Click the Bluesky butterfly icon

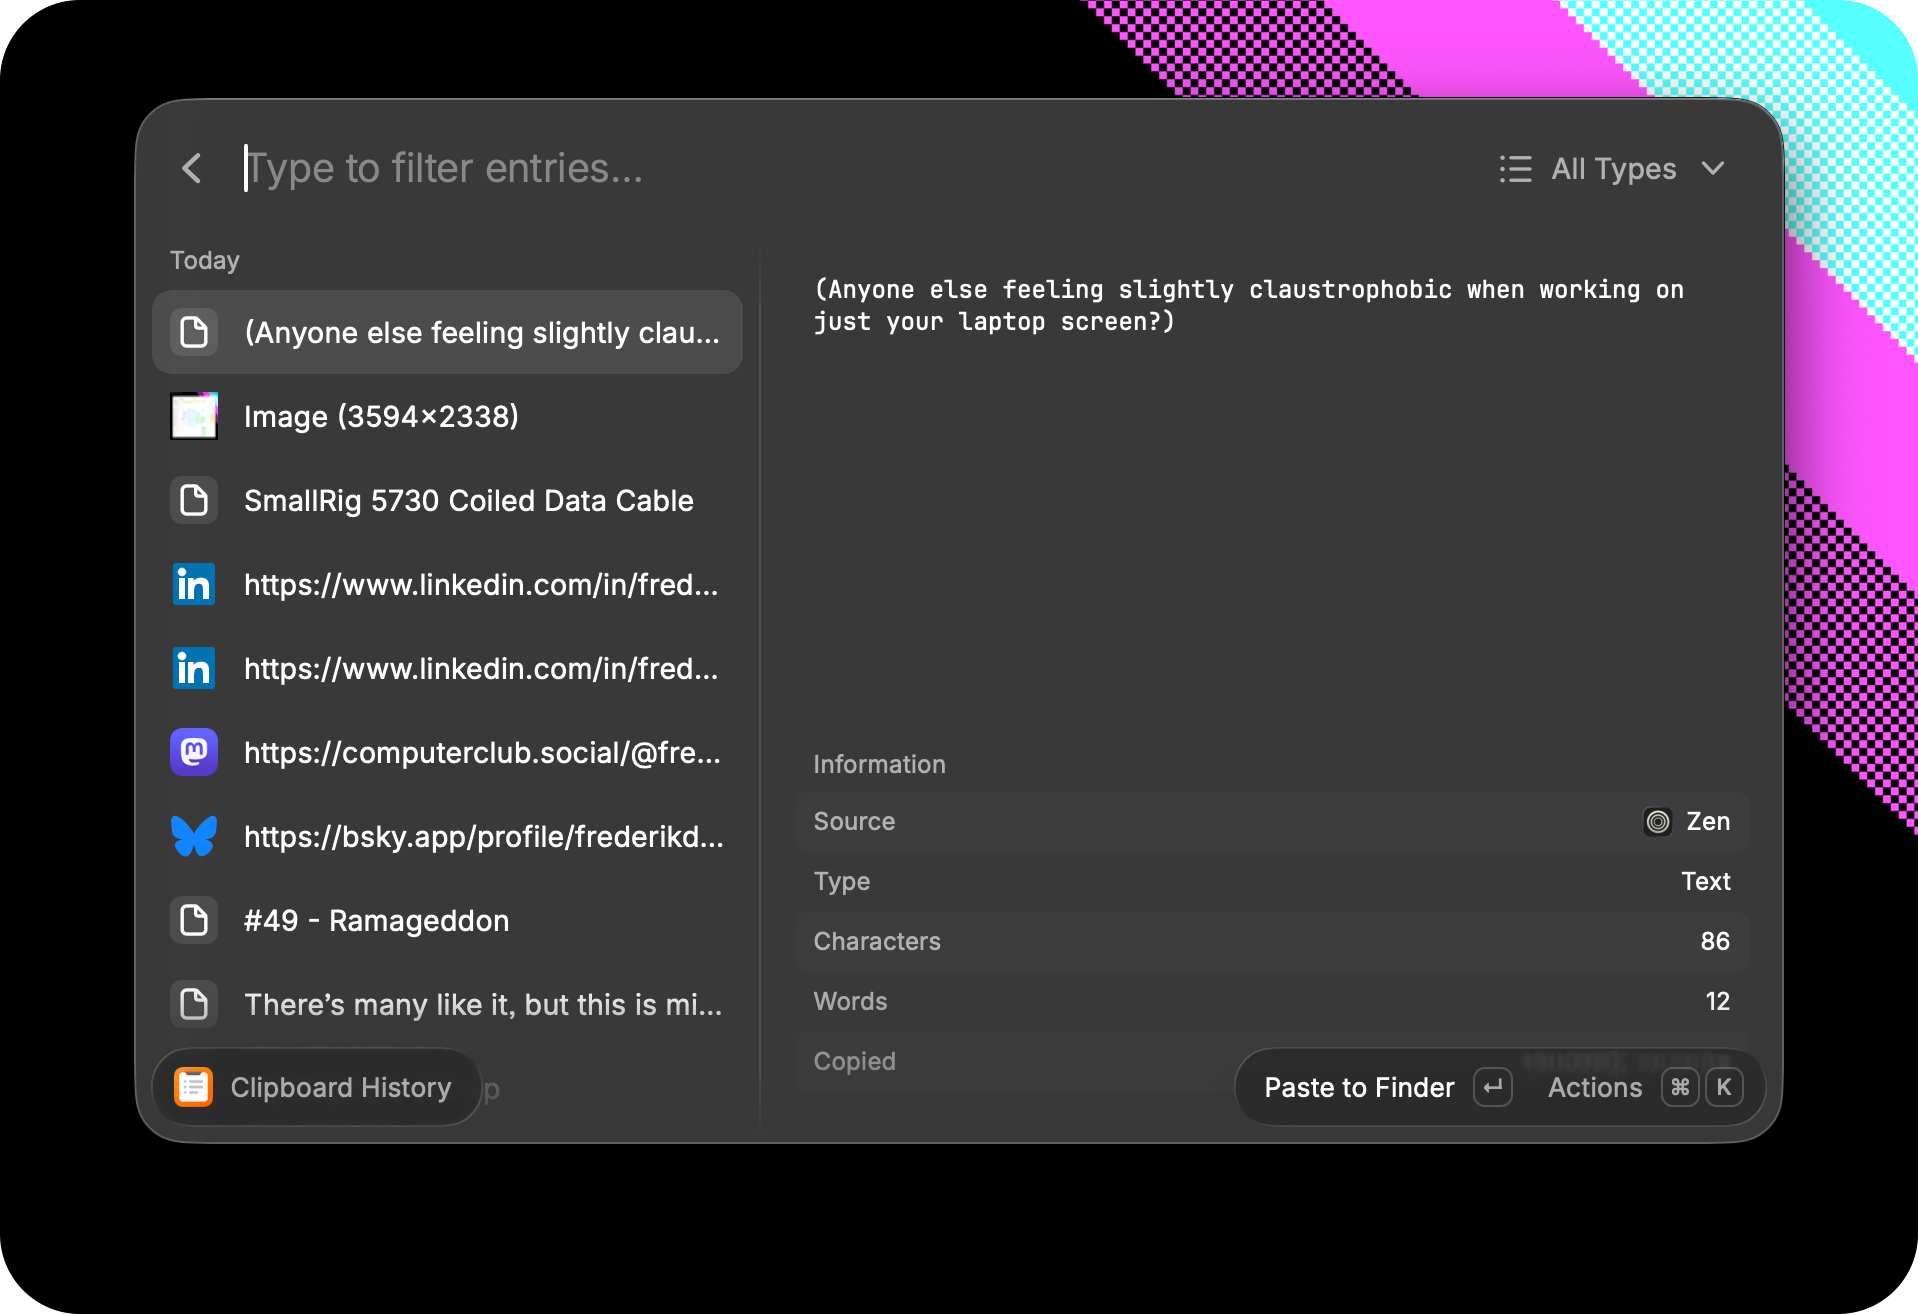194,836
